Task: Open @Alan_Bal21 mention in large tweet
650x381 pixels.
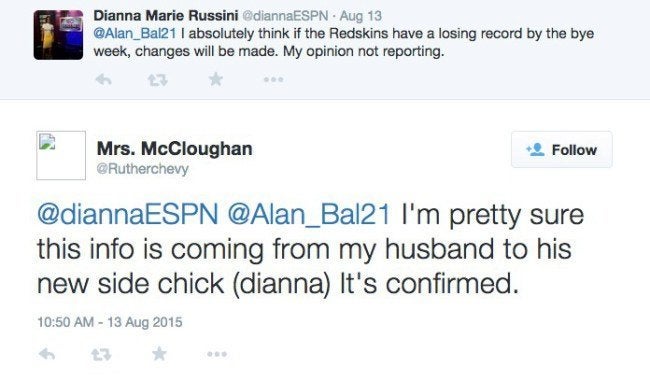Action: [309, 215]
